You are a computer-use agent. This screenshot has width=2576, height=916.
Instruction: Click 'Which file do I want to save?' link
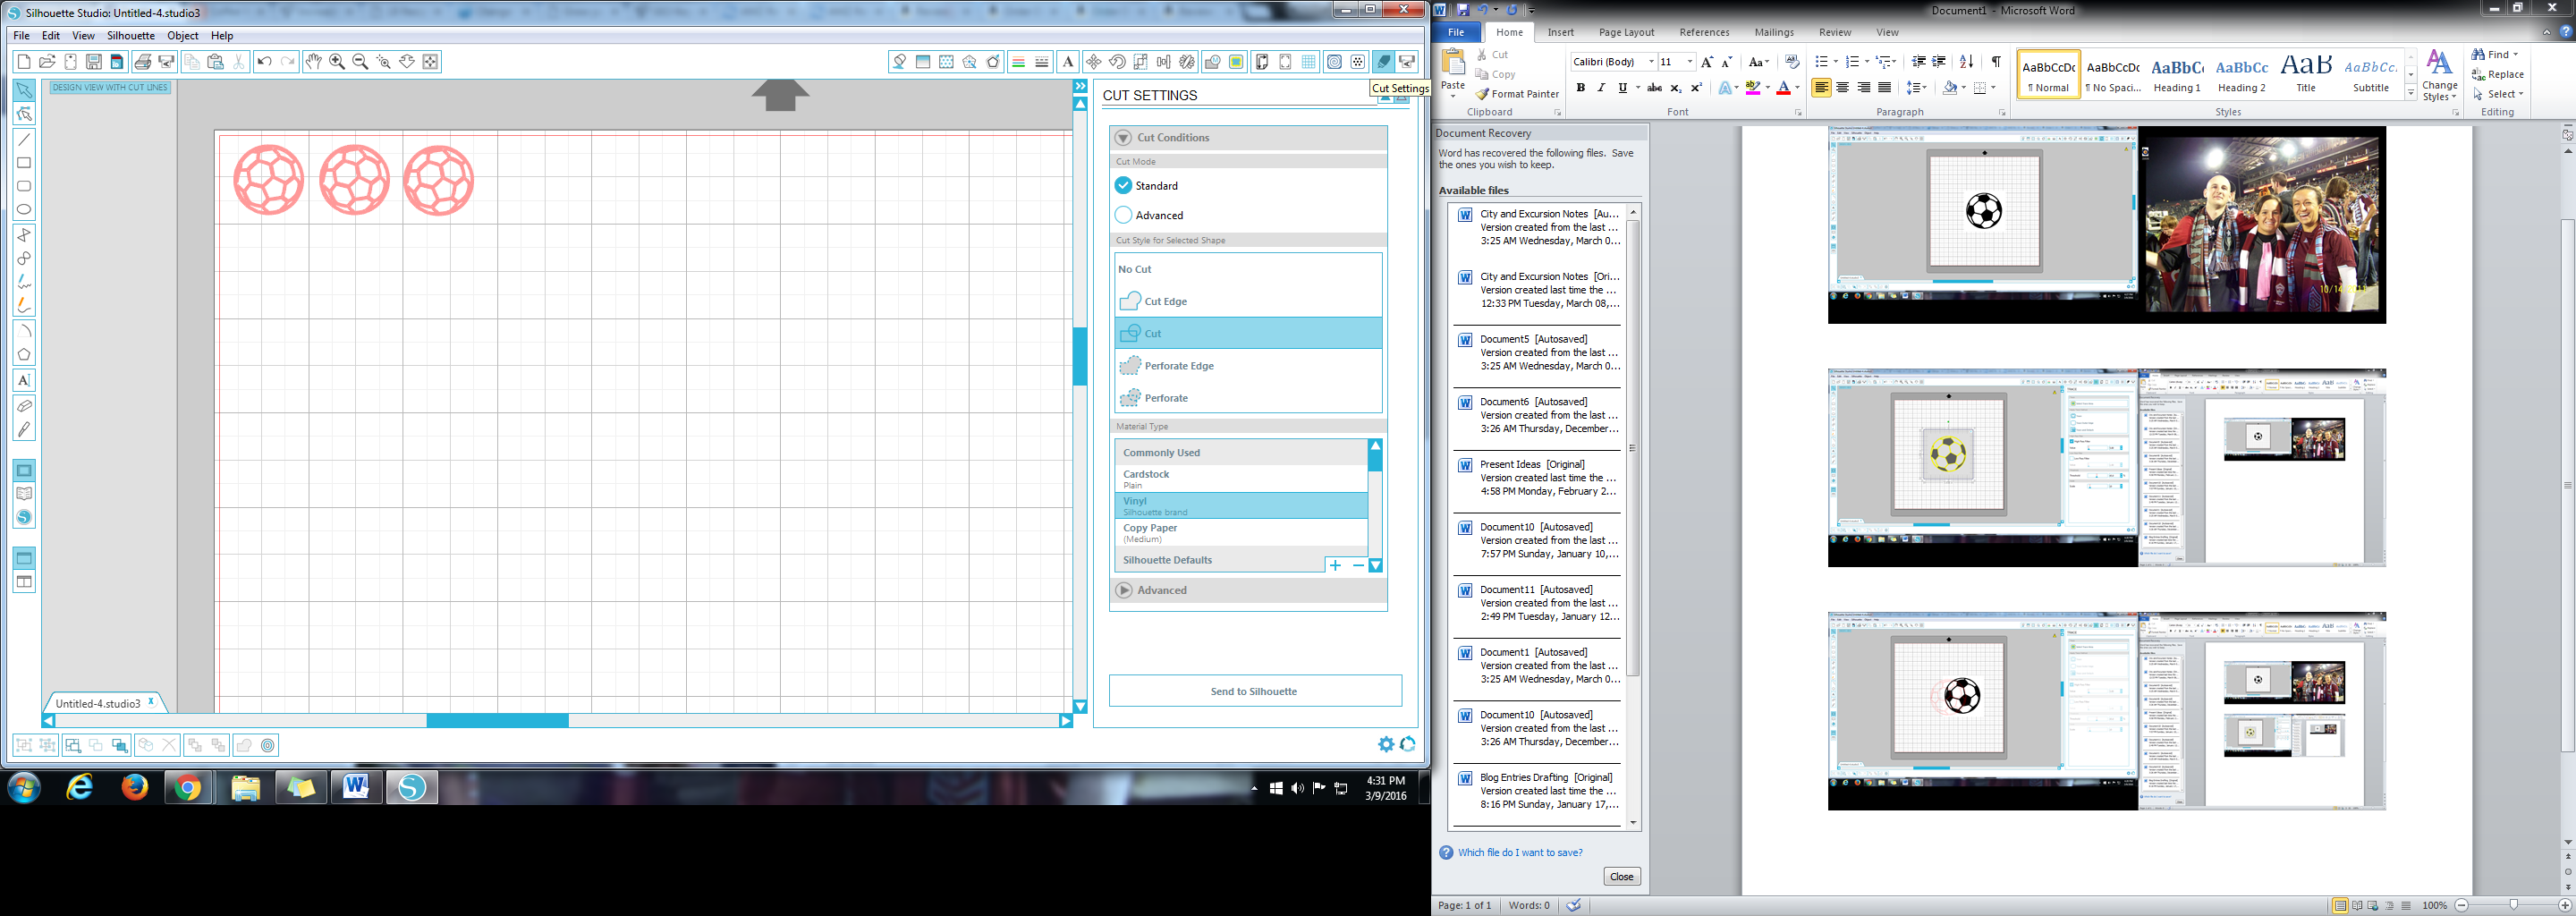coord(1520,853)
